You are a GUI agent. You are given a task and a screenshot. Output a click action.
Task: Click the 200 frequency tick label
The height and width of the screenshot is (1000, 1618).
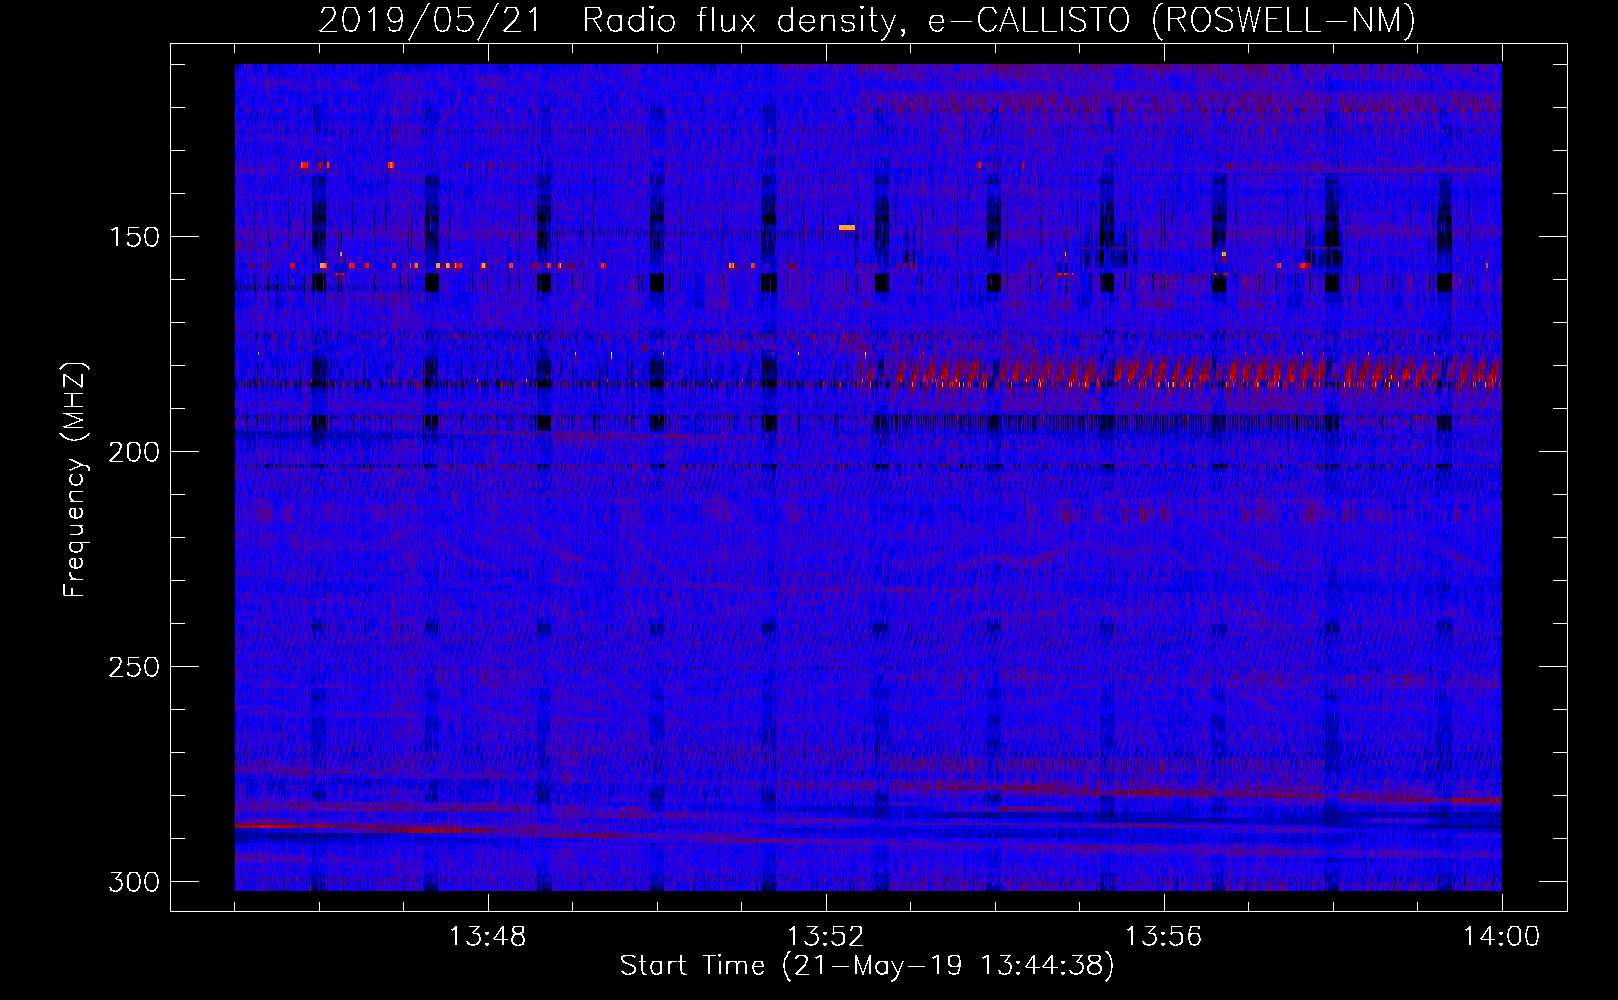click(x=133, y=452)
